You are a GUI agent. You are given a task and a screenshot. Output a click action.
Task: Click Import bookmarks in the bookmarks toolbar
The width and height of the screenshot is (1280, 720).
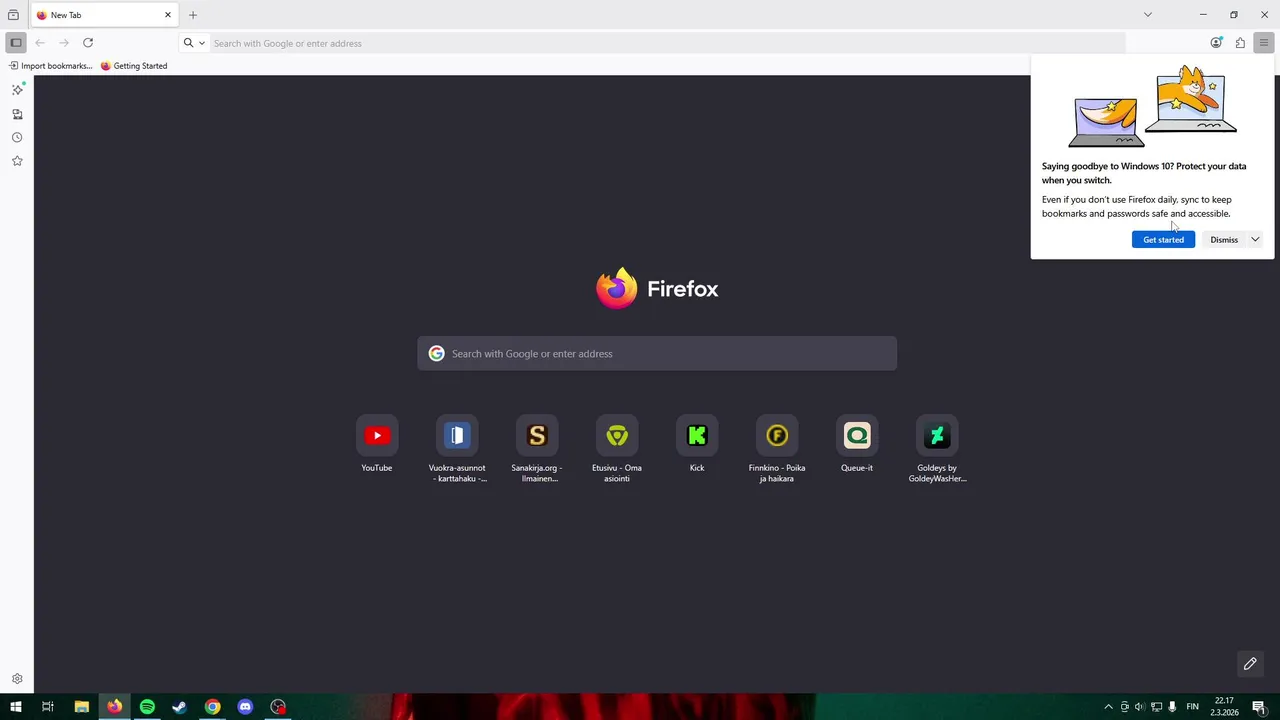pyautogui.click(x=51, y=66)
